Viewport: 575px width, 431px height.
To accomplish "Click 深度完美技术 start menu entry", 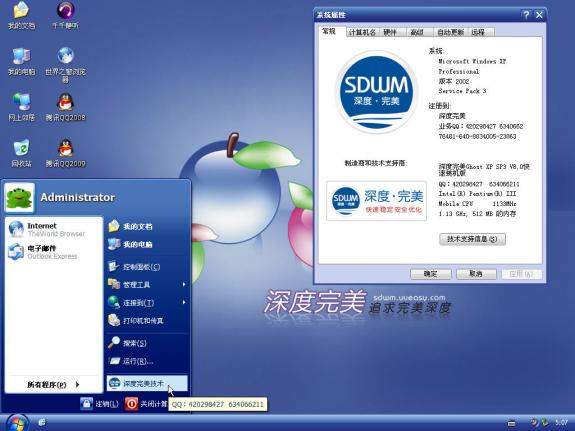I will (x=147, y=383).
